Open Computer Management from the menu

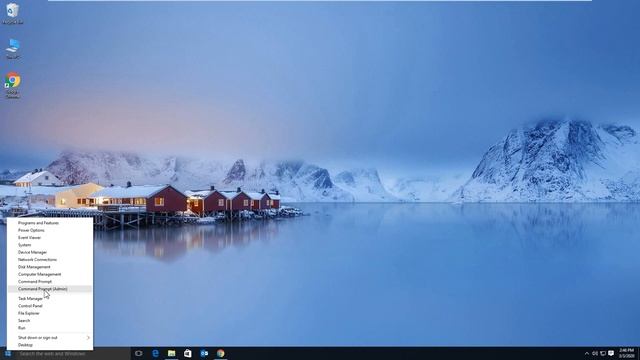(50, 274)
